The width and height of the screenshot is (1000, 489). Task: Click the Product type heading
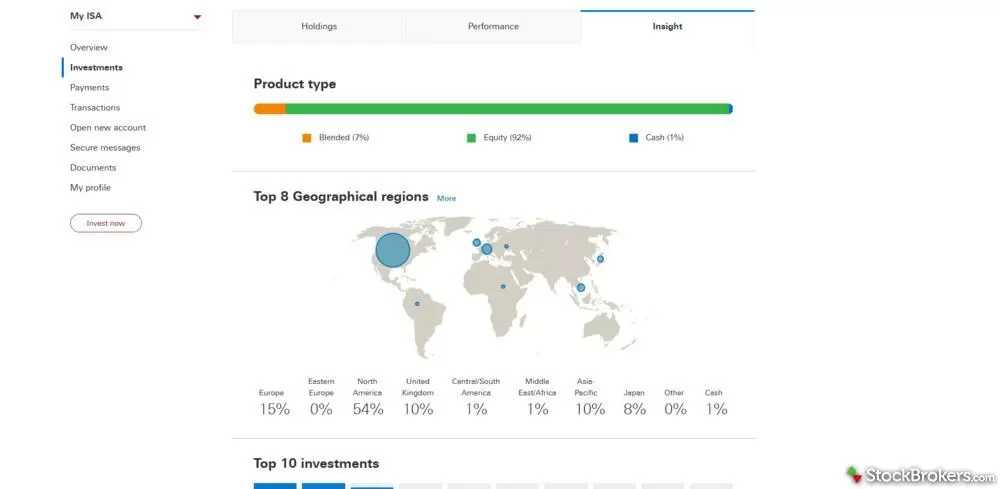click(295, 84)
